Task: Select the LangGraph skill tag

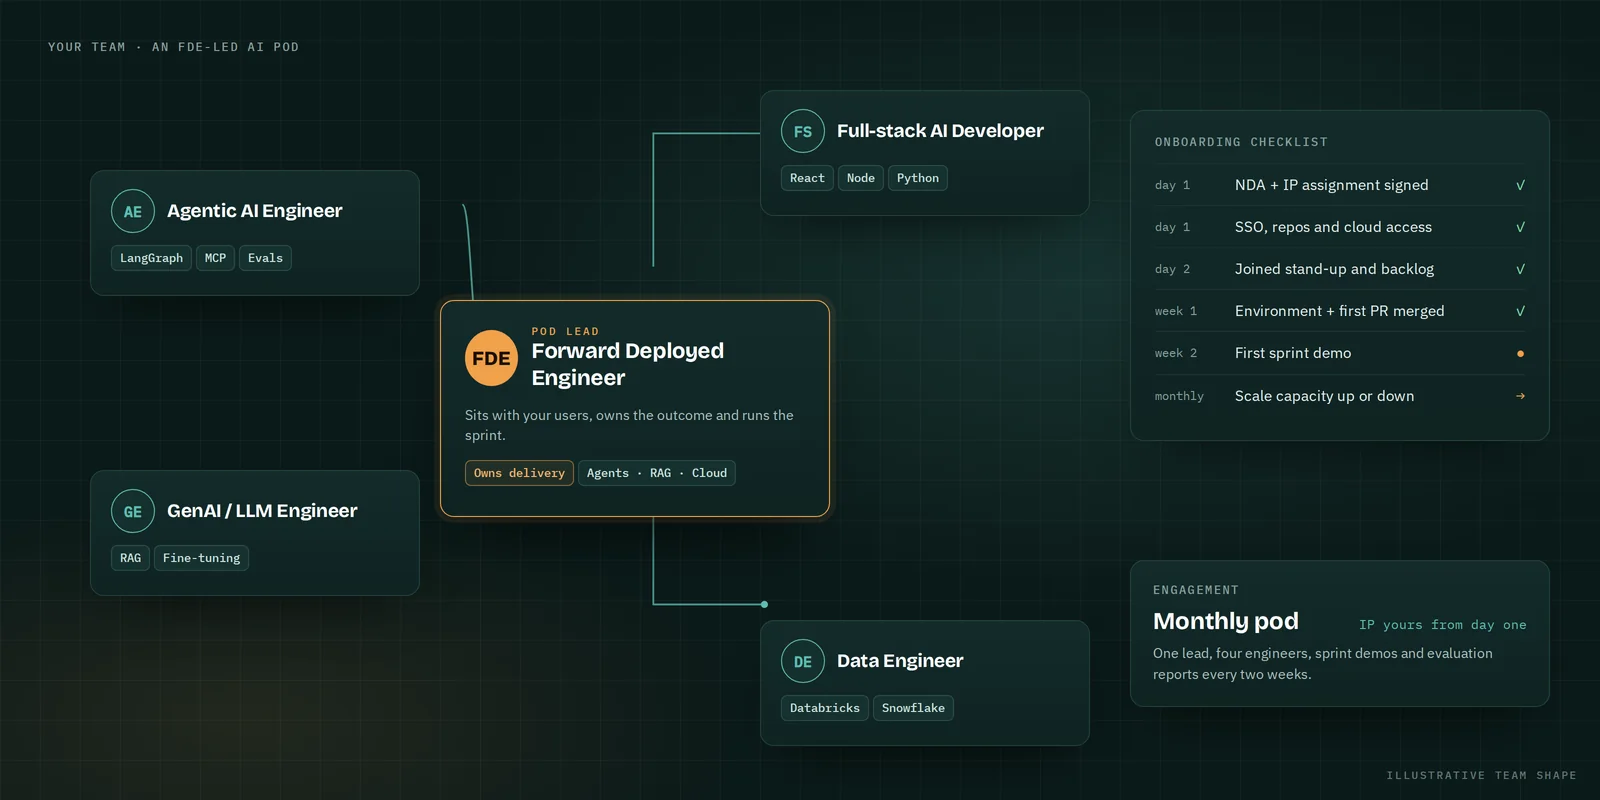Action: point(151,258)
